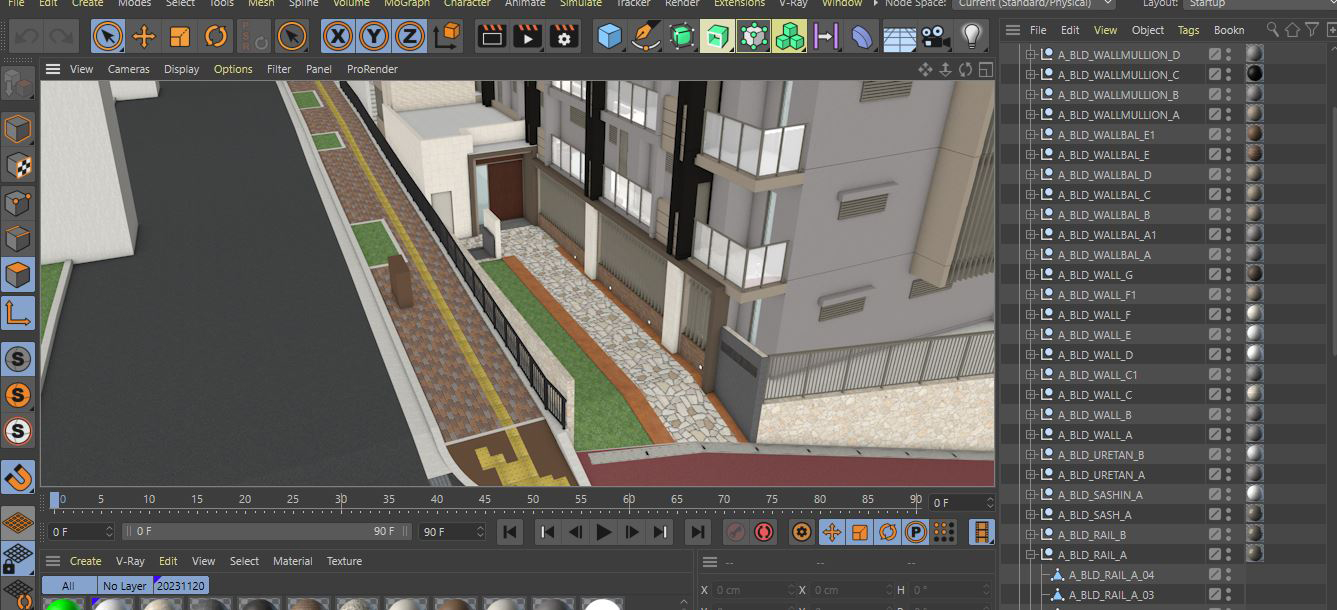The height and width of the screenshot is (610, 1337).
Task: Collapse the A_BLD_RAIL_A object tree
Action: pyautogui.click(x=1030, y=555)
